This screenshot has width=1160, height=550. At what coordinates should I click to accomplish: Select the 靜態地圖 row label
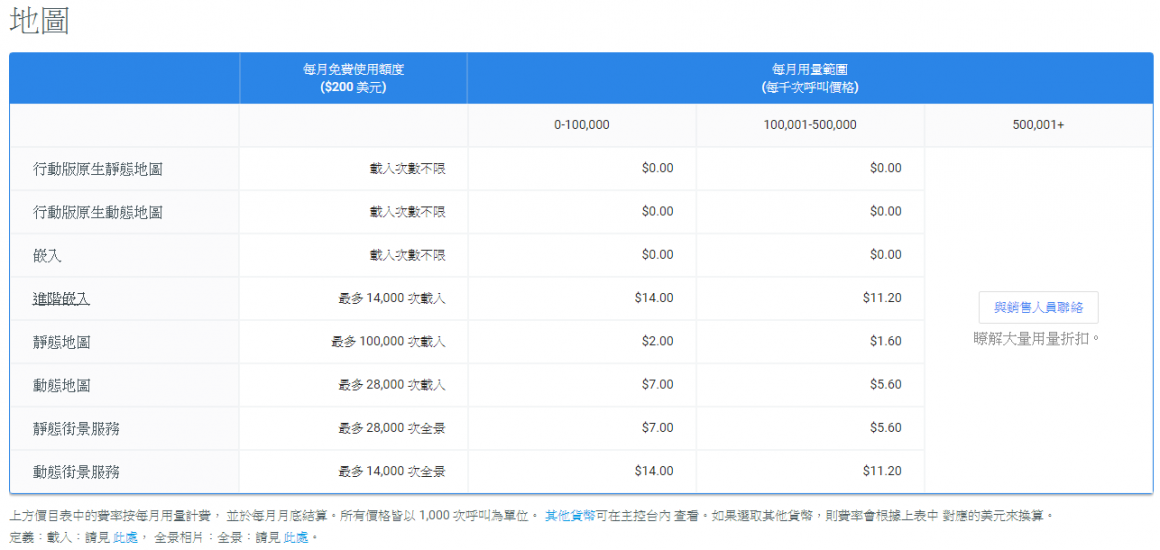(61, 342)
